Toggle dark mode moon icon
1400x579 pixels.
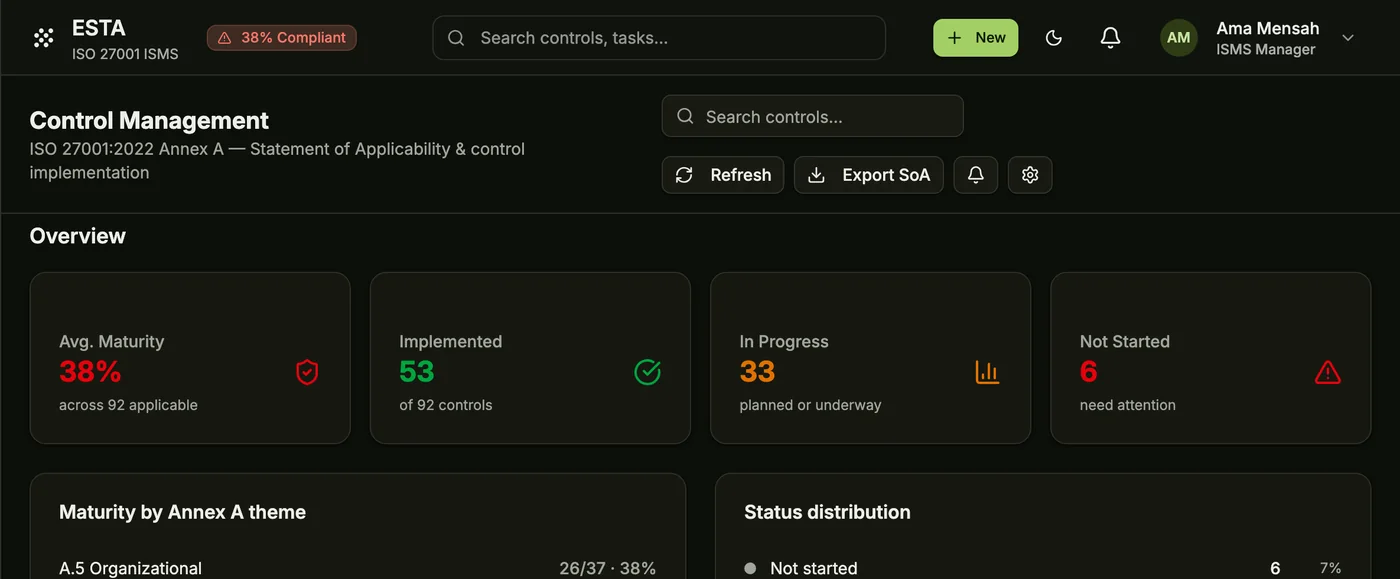click(x=1053, y=38)
